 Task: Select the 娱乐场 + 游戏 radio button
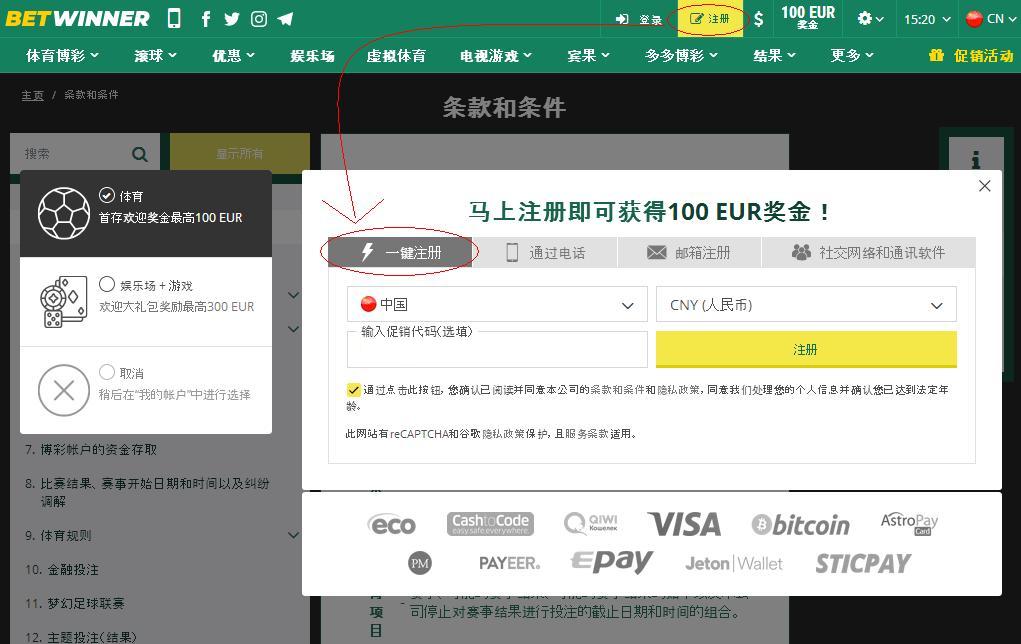107,284
